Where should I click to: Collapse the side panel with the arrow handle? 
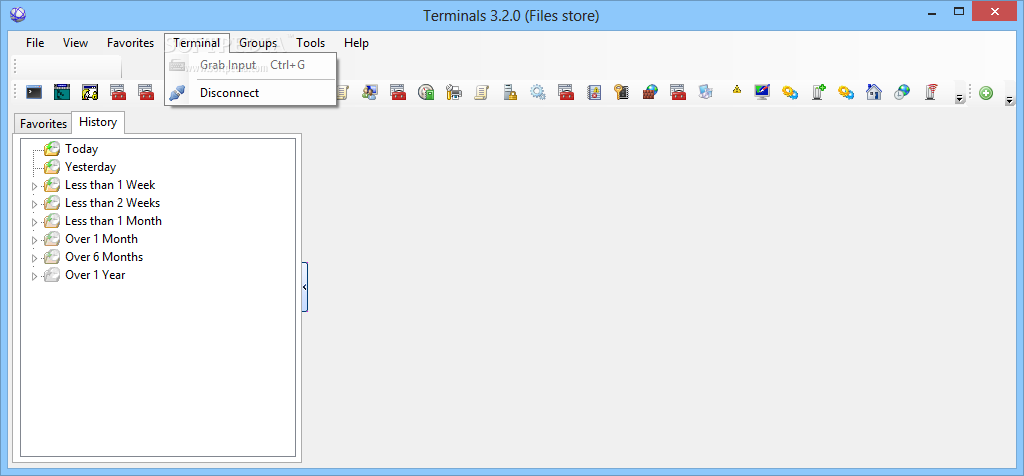(x=305, y=287)
